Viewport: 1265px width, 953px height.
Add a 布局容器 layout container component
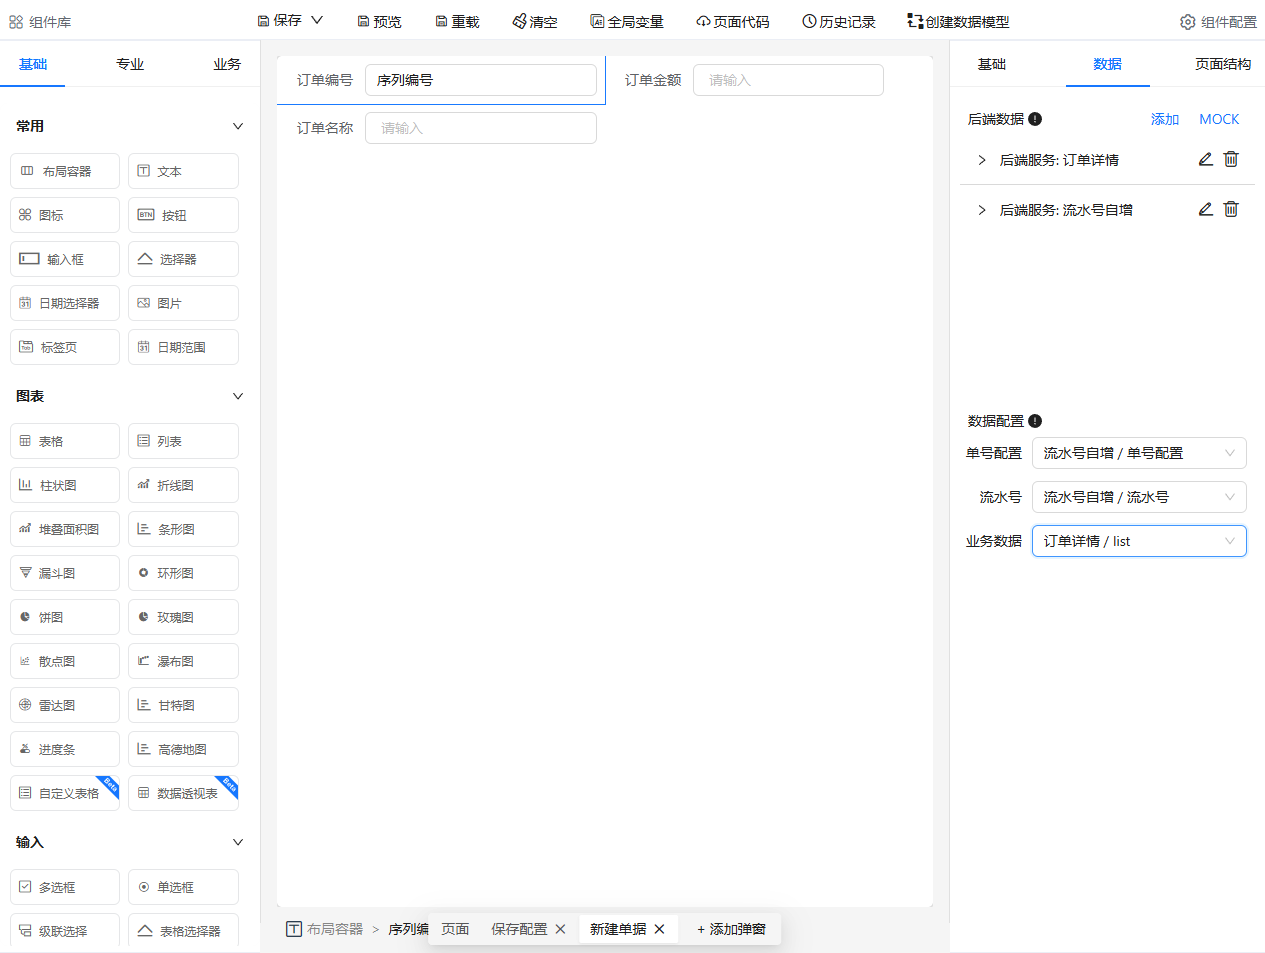pyautogui.click(x=64, y=171)
